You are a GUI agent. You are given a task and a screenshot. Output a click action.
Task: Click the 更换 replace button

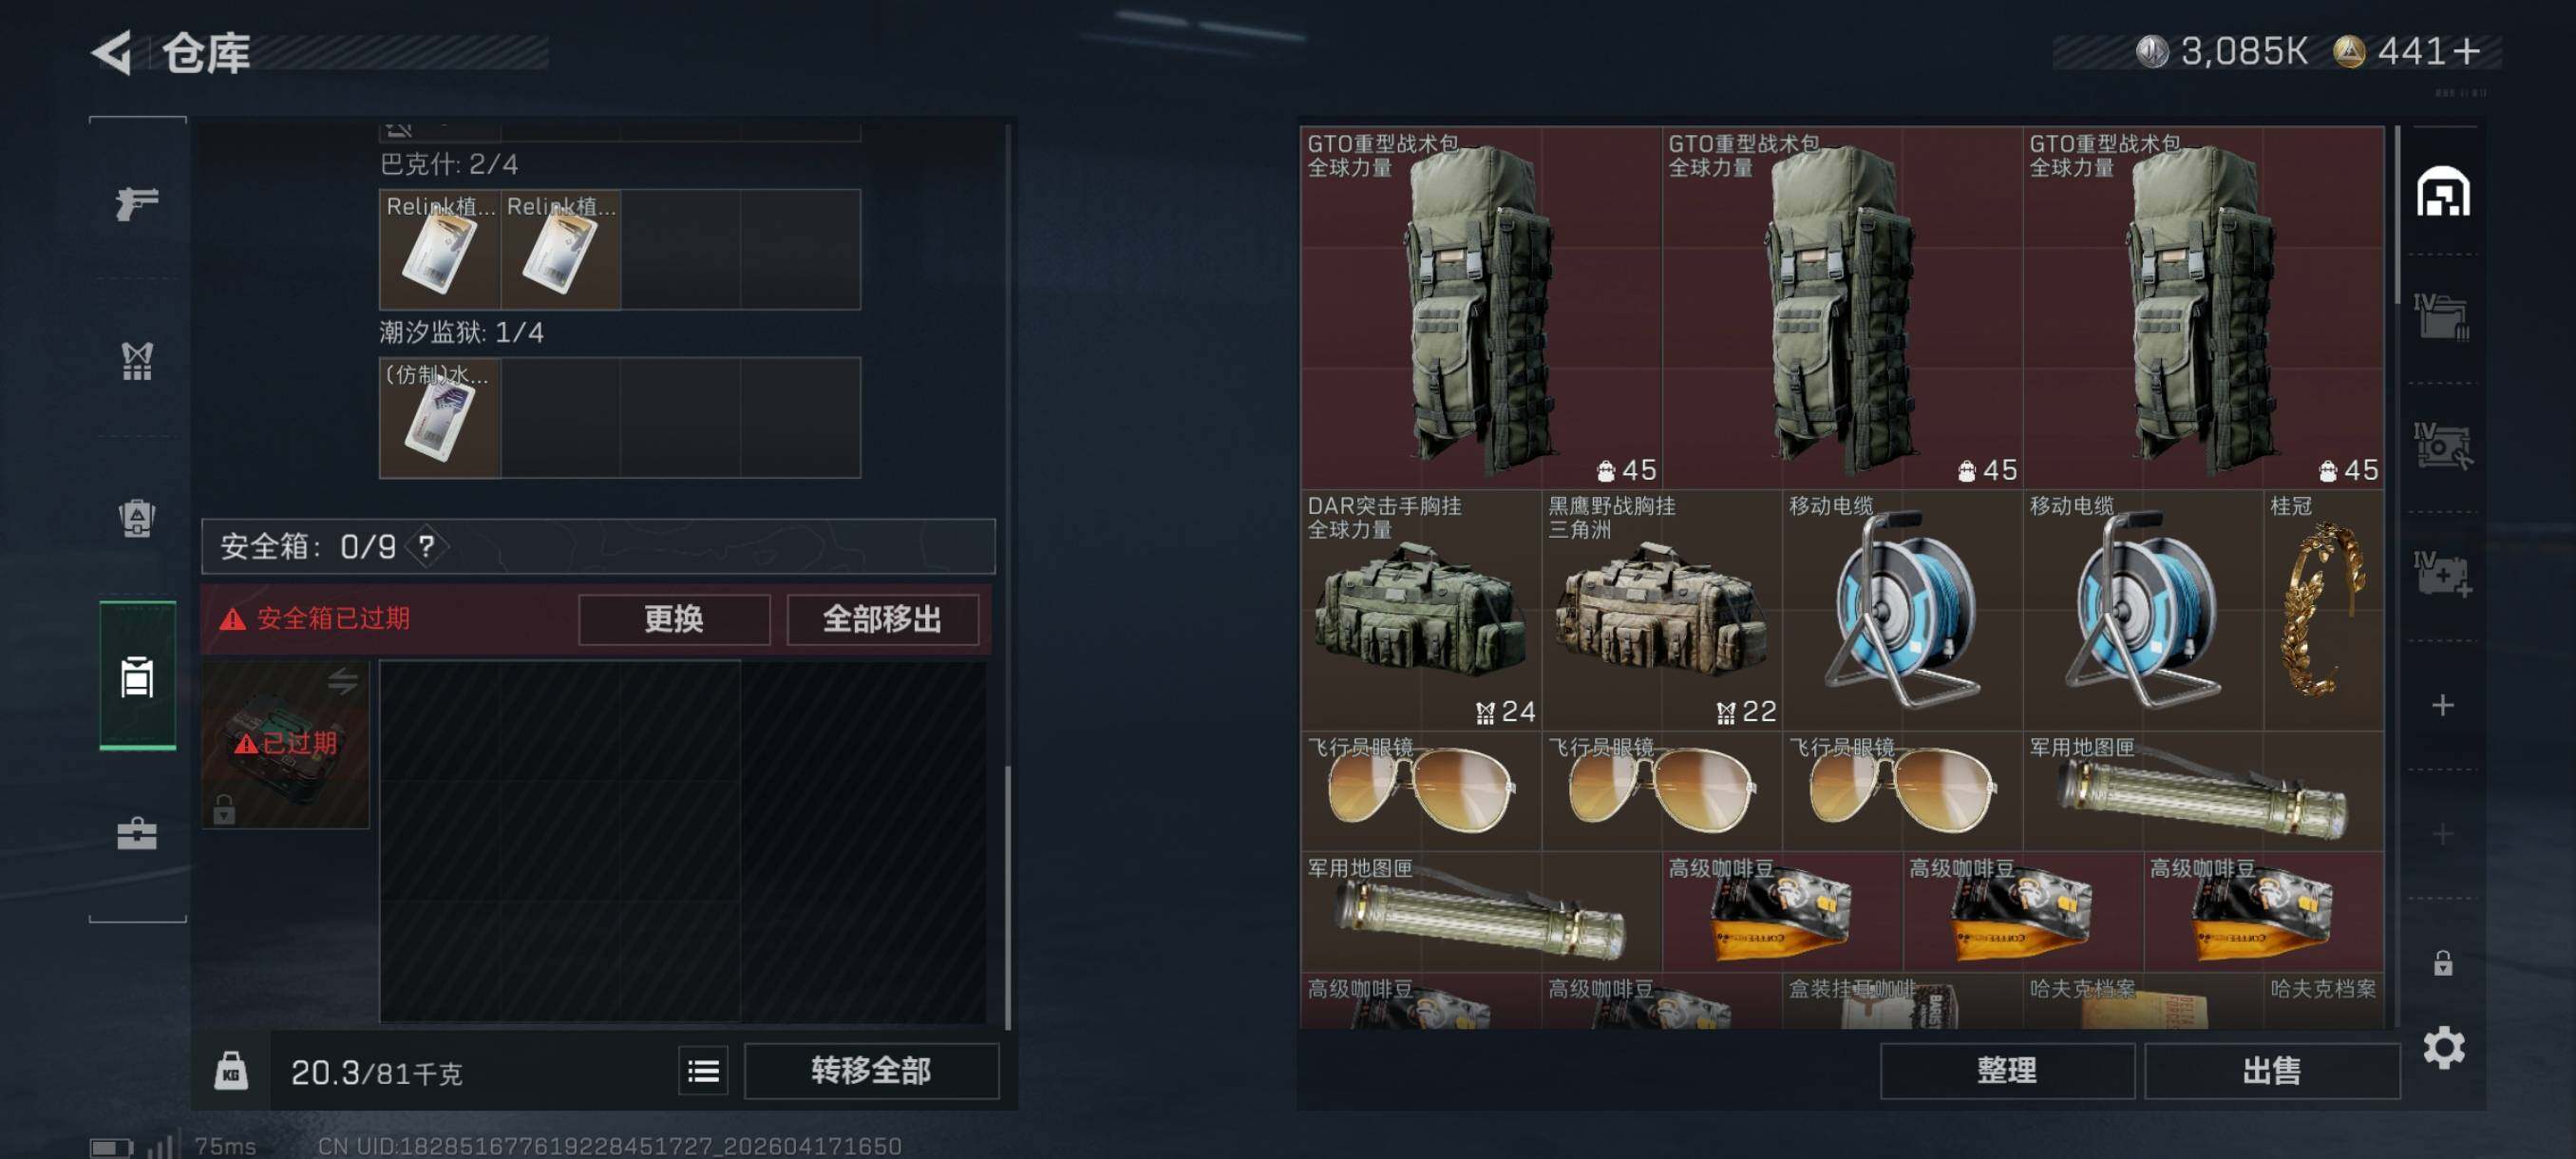click(674, 619)
